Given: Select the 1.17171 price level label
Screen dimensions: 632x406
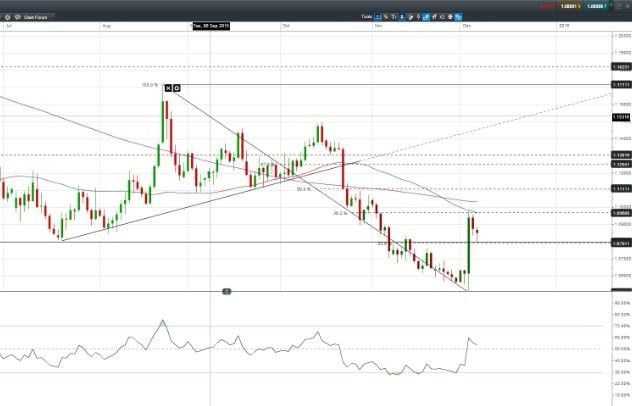Looking at the screenshot, I should 619,85.
